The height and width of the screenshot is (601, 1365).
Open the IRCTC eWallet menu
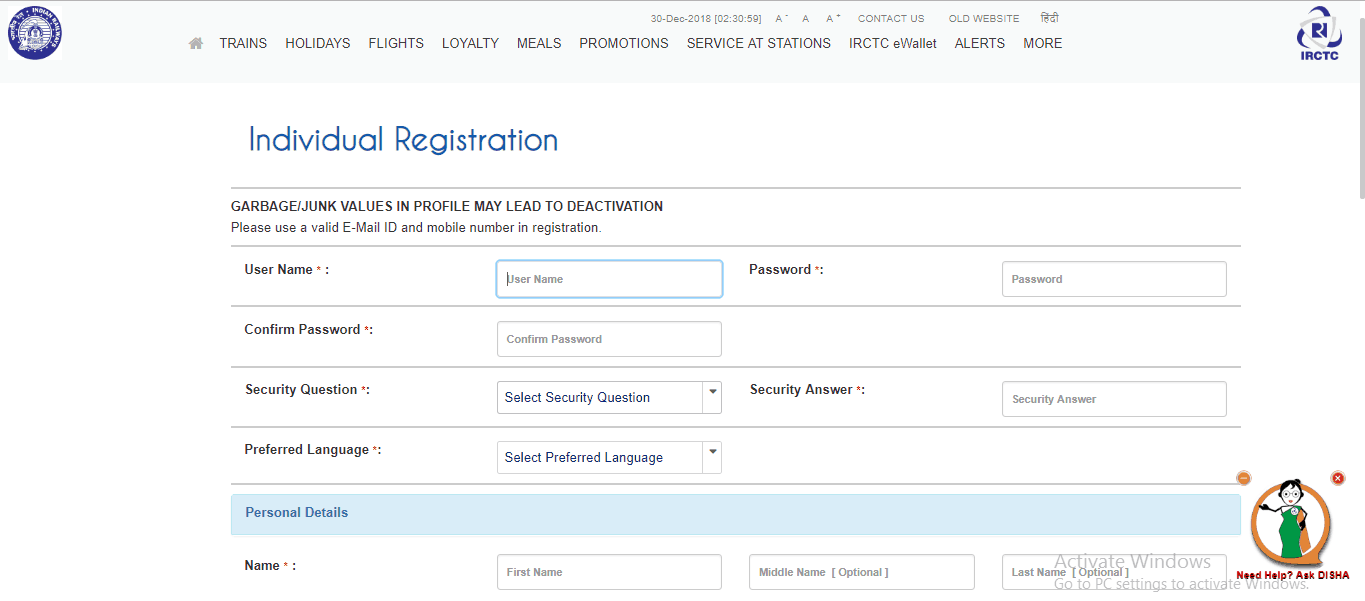[x=893, y=43]
